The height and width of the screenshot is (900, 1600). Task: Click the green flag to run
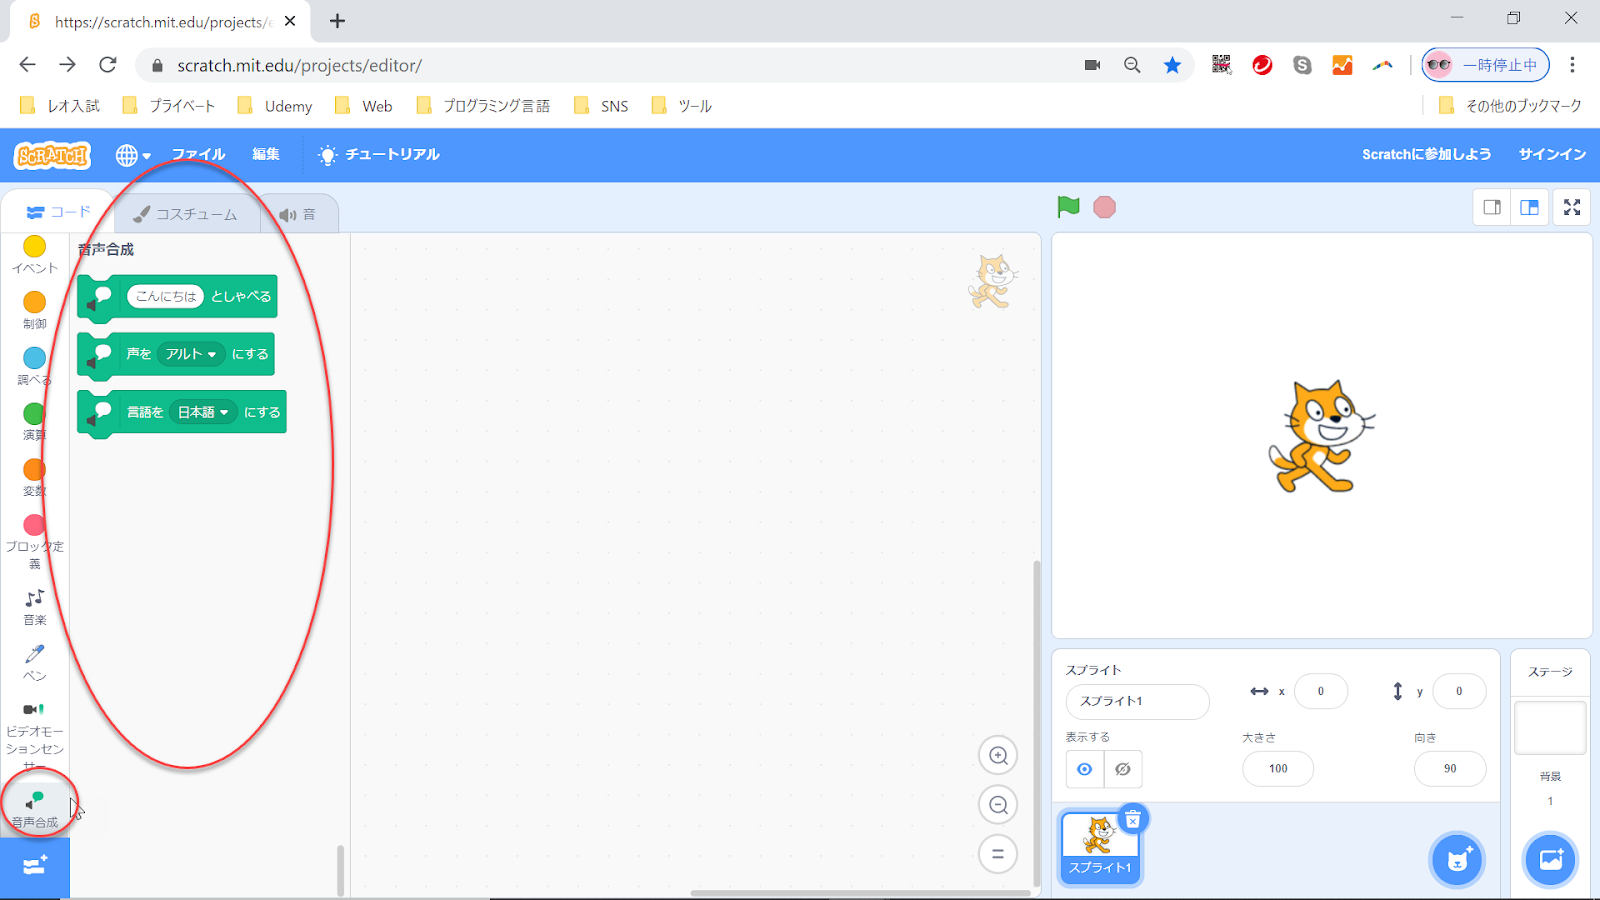click(x=1068, y=207)
